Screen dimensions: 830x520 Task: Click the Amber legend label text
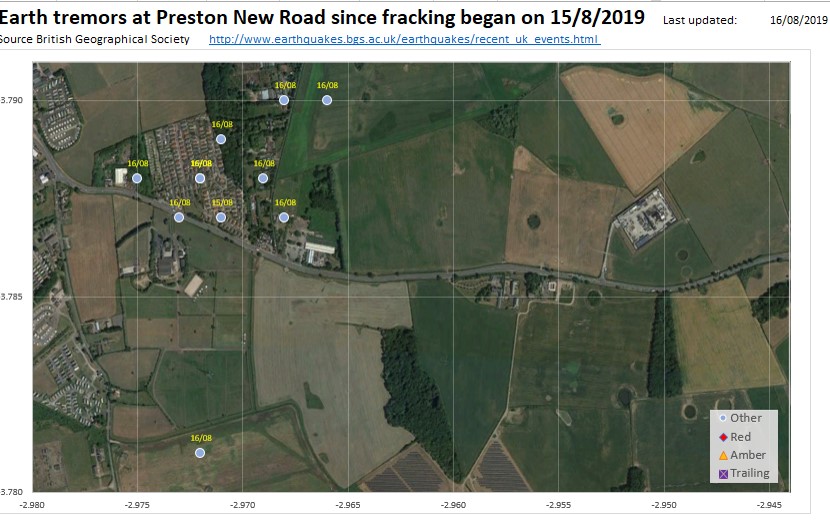pos(748,455)
